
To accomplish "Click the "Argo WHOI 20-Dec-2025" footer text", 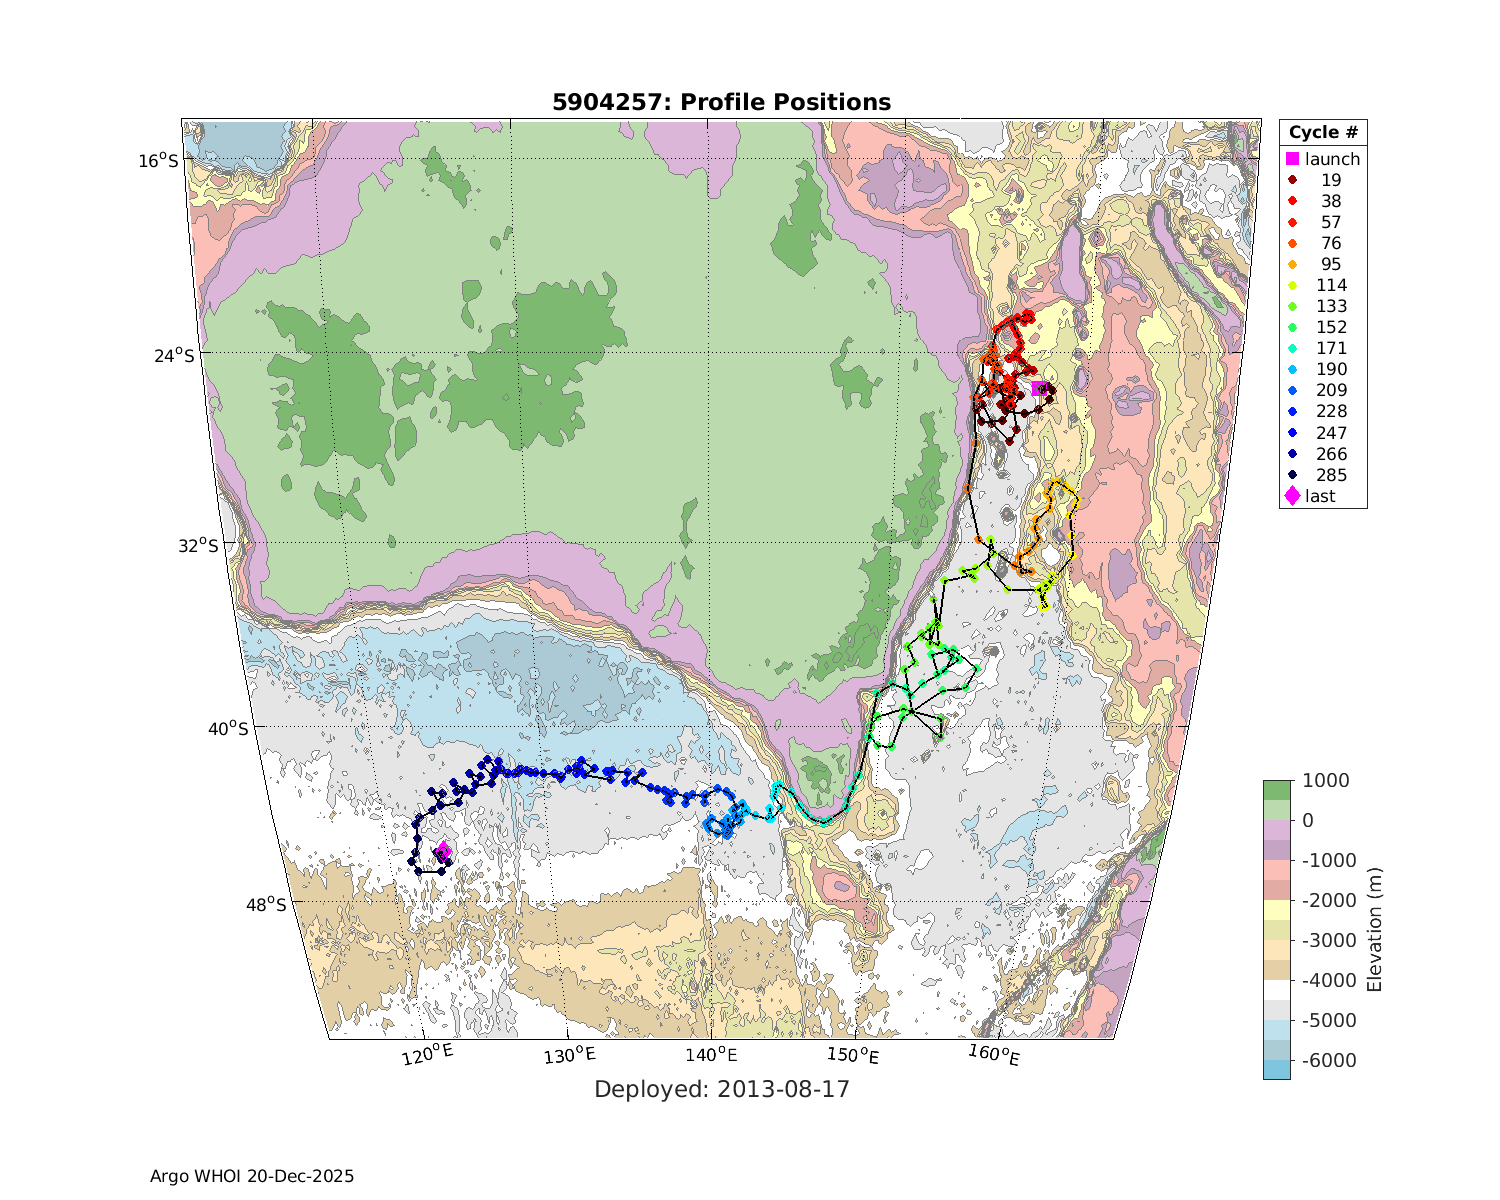I will [x=252, y=1176].
